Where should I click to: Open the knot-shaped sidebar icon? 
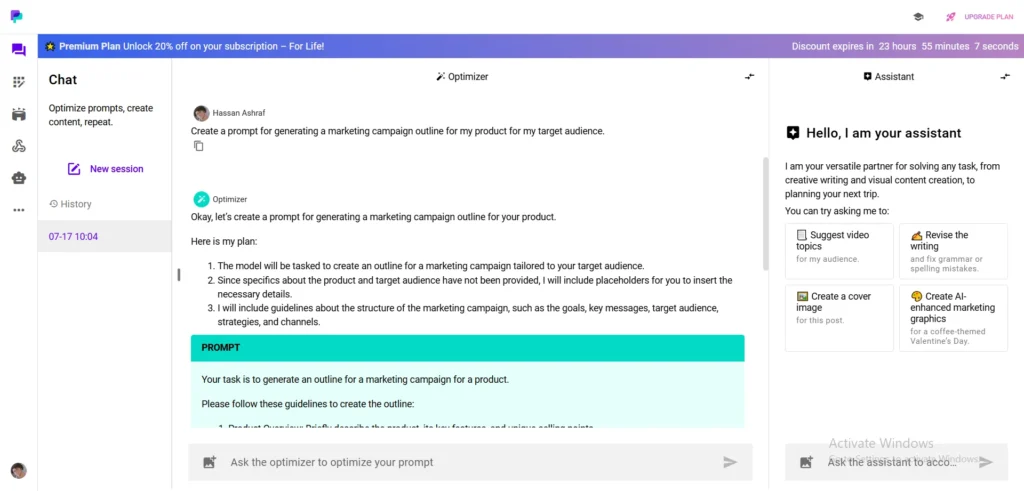point(18,146)
